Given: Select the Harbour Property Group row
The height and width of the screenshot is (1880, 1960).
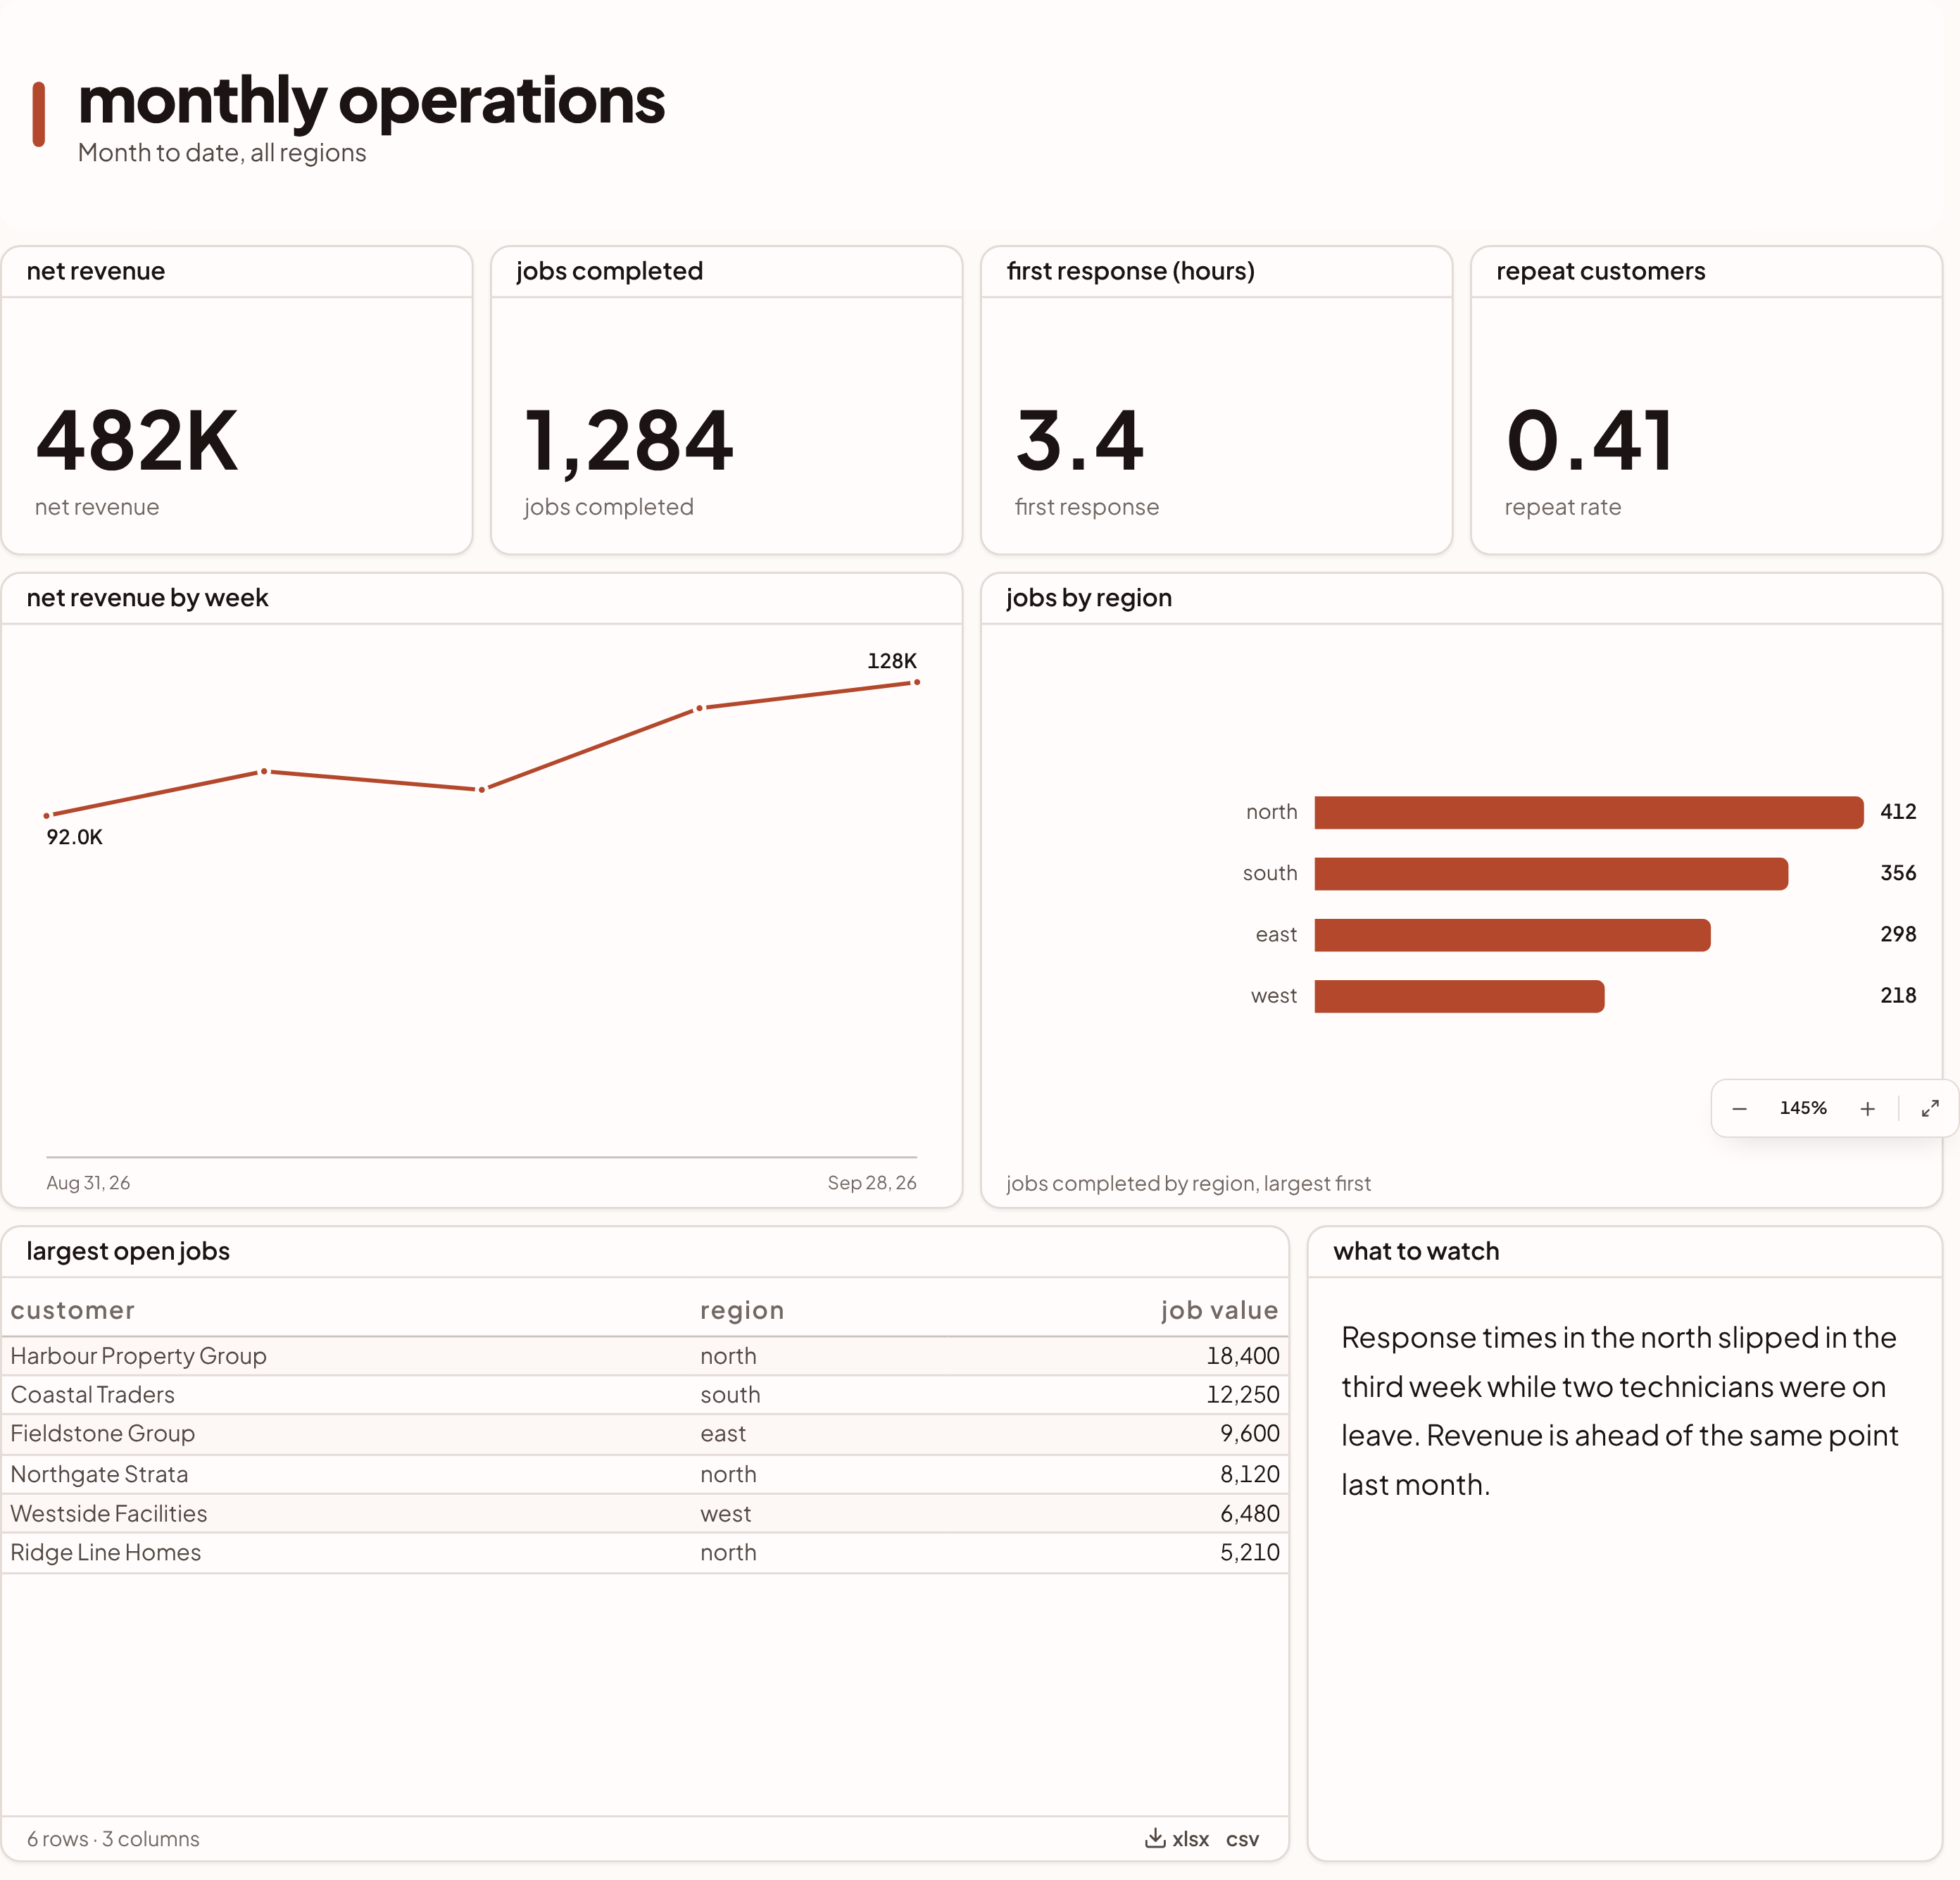Looking at the screenshot, I should pos(645,1356).
